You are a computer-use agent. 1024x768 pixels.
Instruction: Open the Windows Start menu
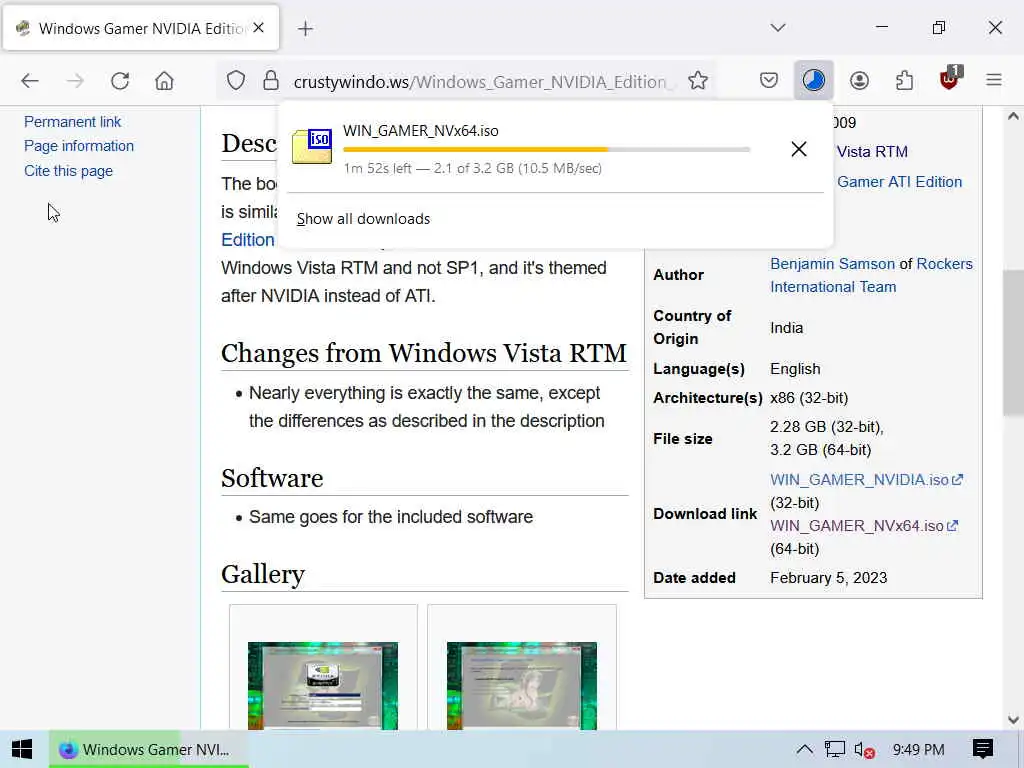coord(22,750)
